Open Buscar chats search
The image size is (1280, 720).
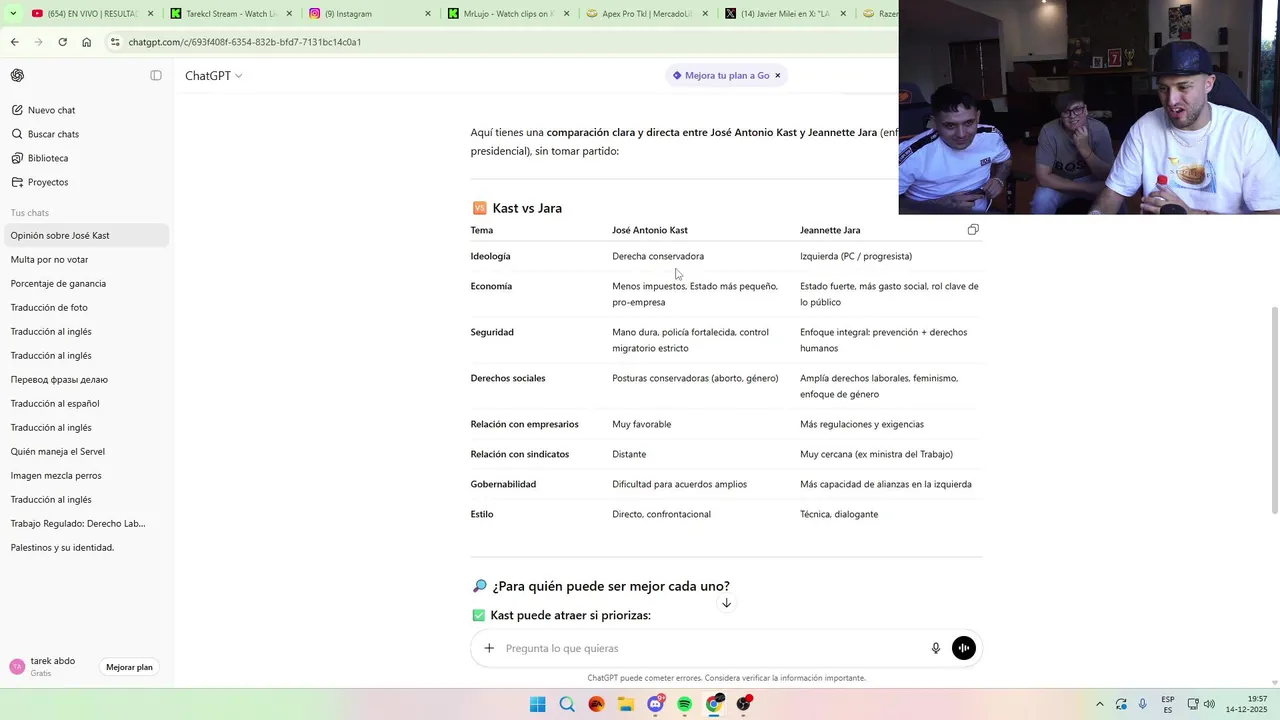click(87, 134)
